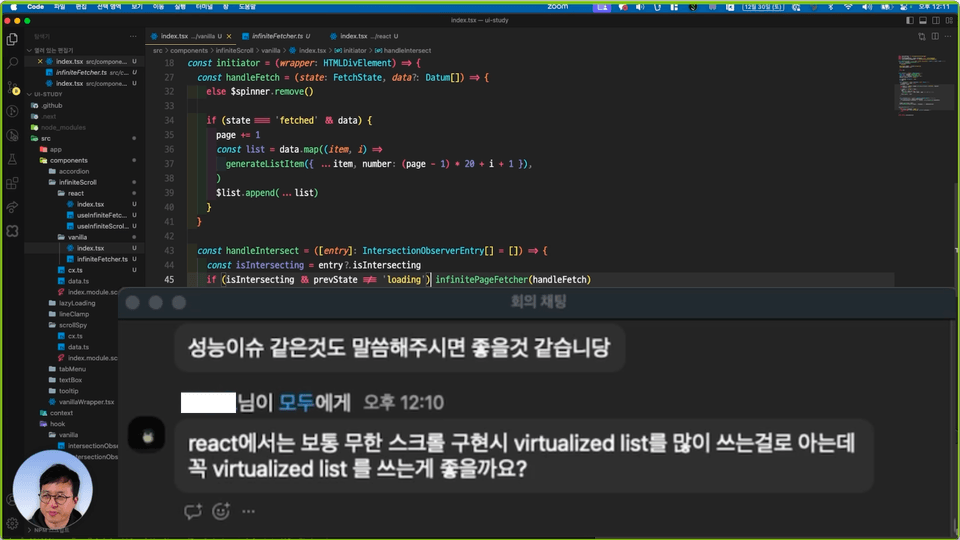Open the Code menu in menu bar
Viewport: 960px width, 540px height.
(x=36, y=7)
